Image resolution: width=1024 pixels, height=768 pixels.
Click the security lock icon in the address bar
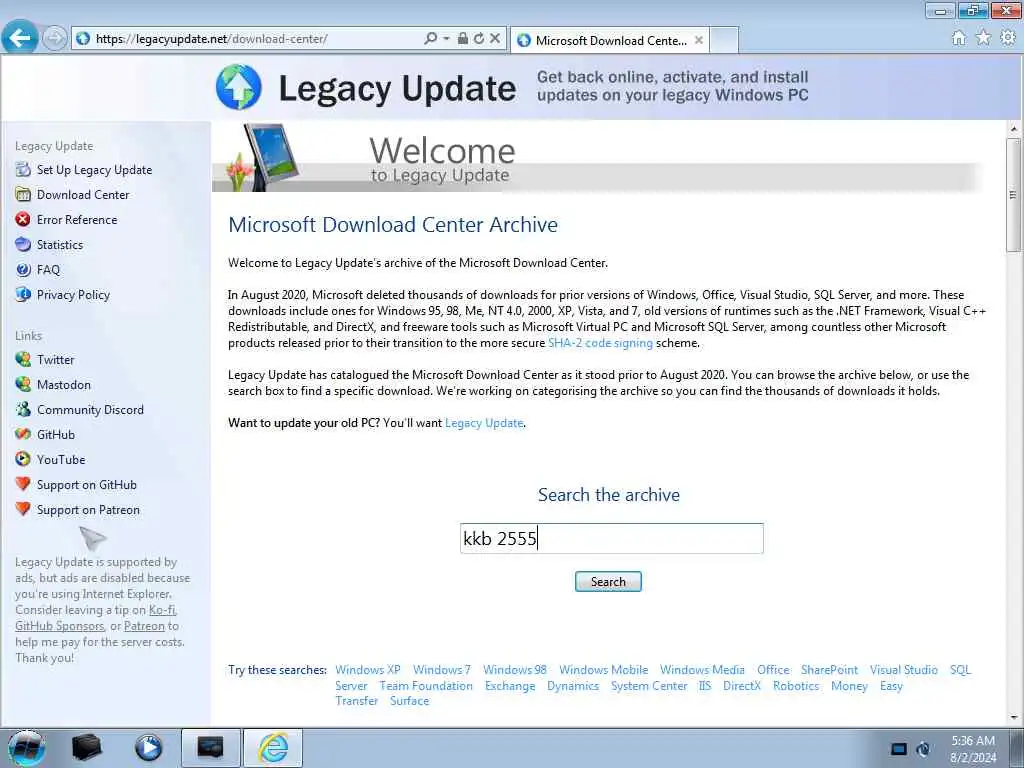462,39
